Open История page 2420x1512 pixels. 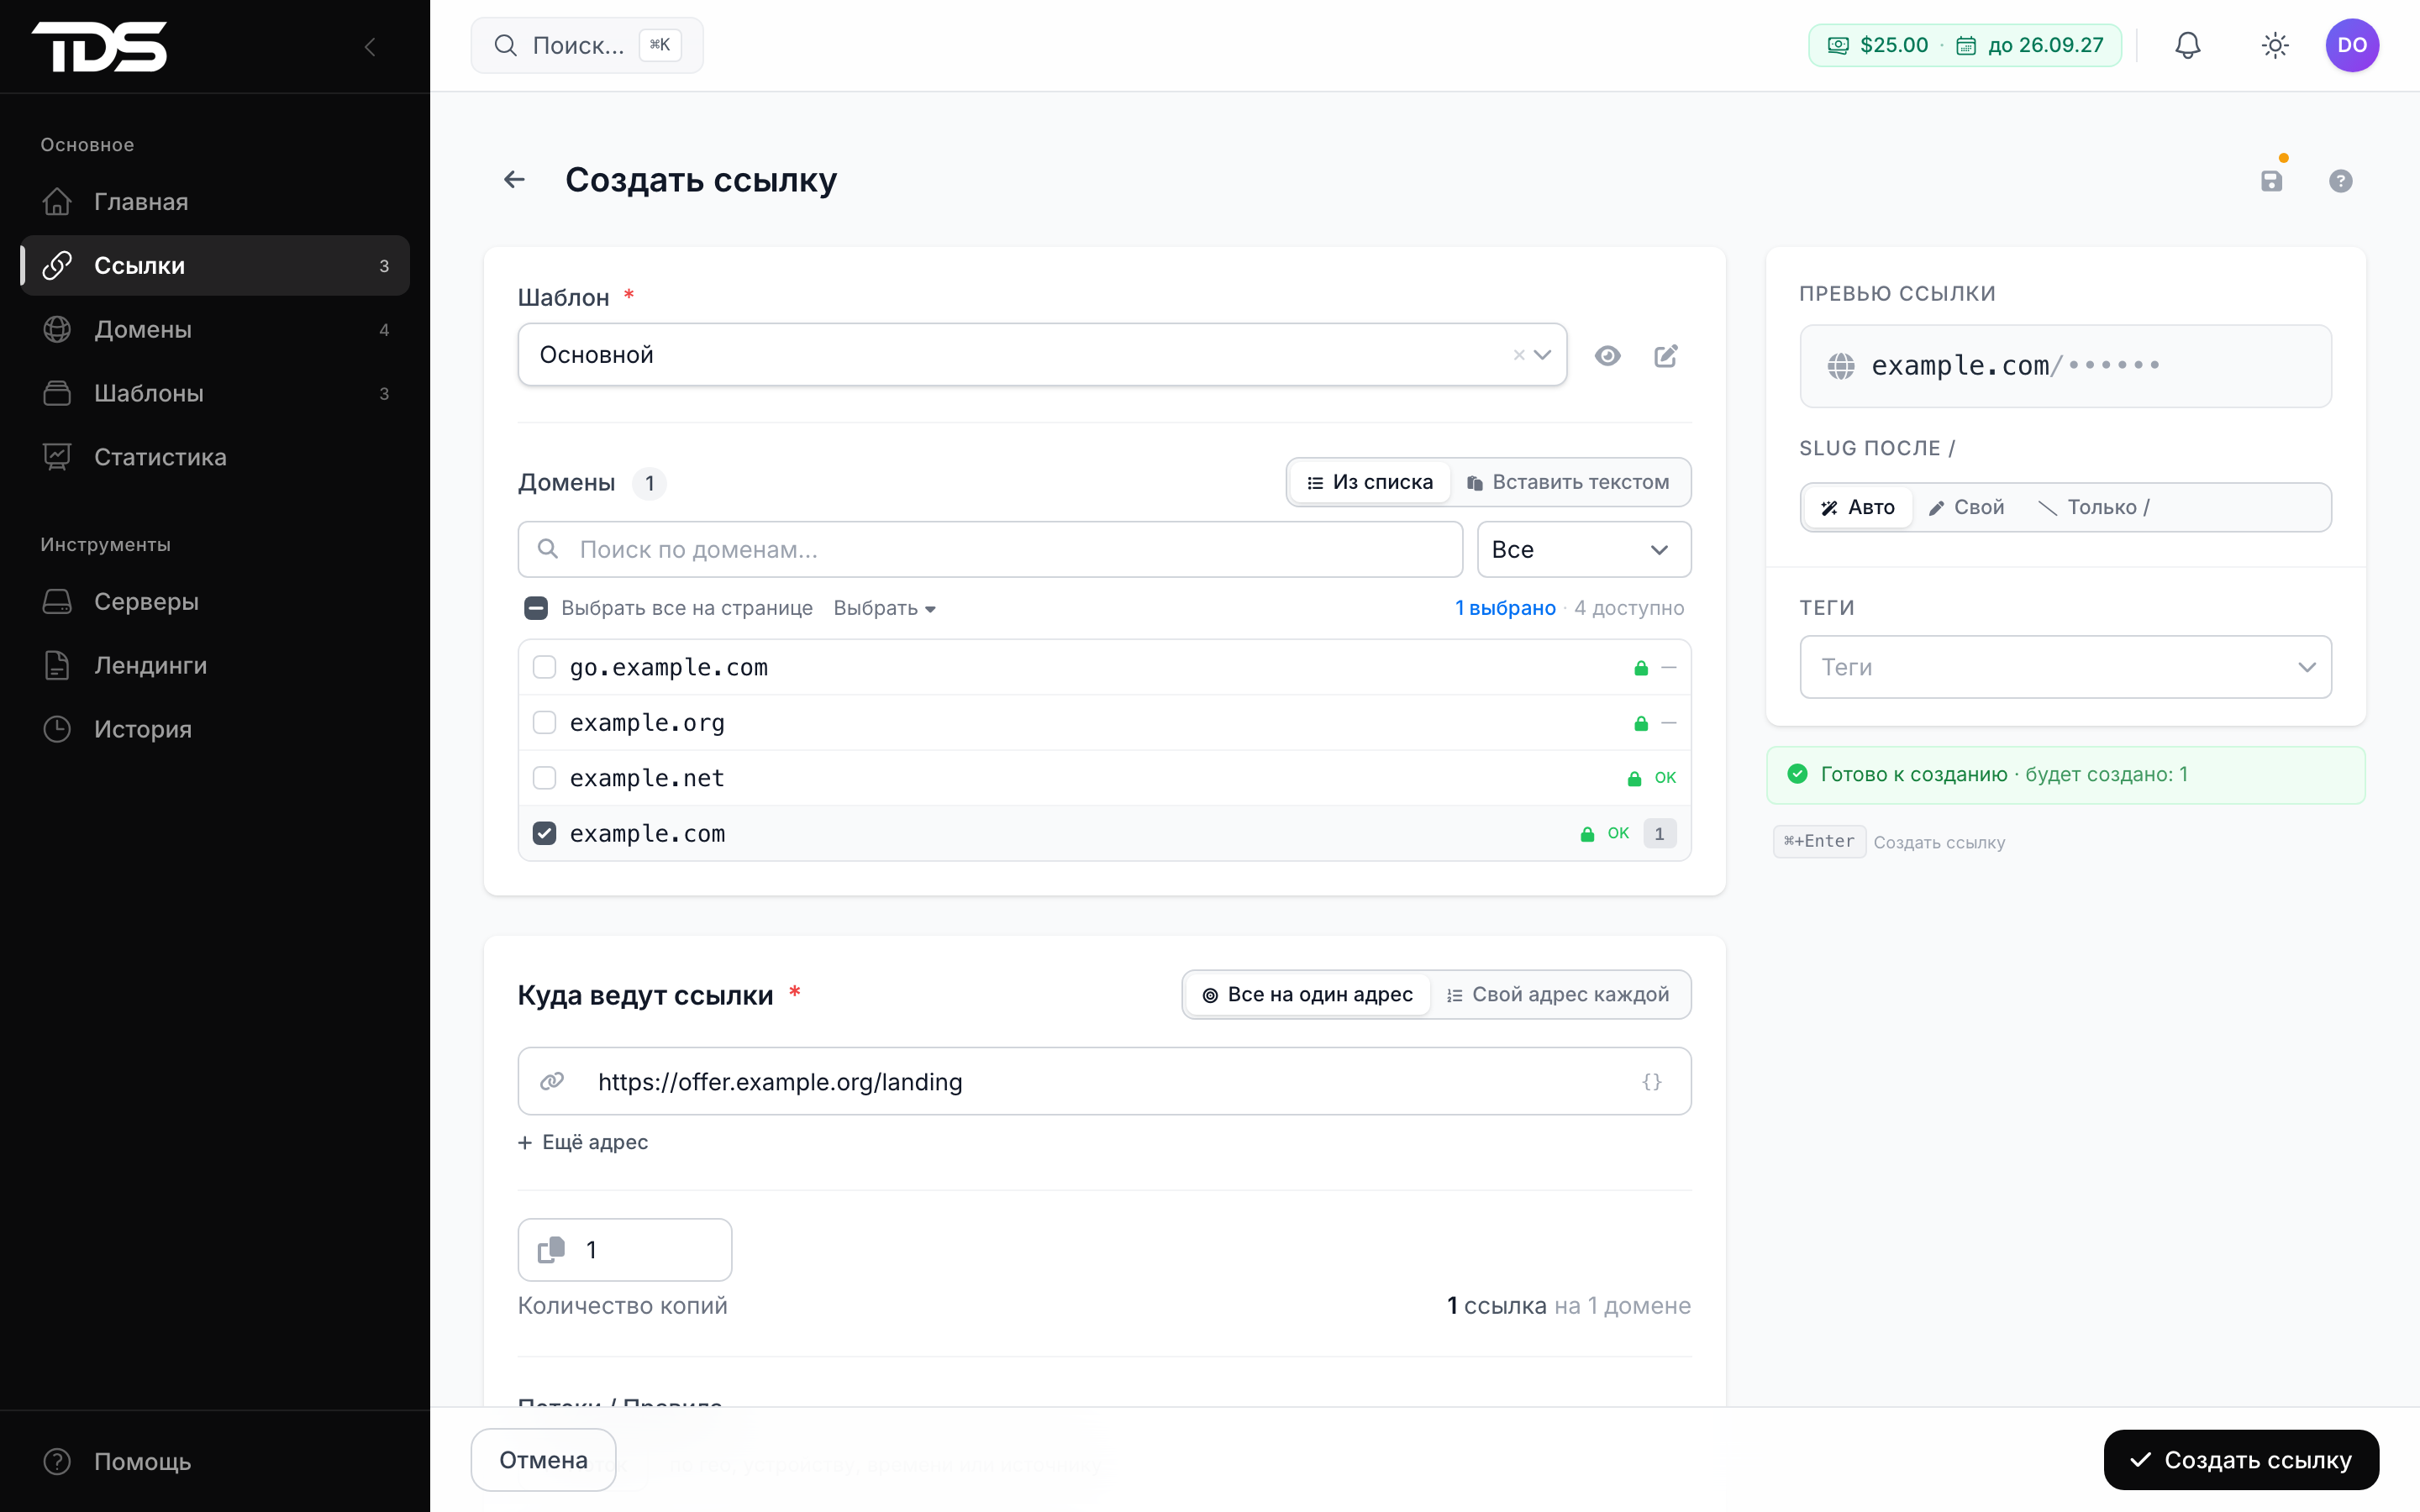point(215,729)
